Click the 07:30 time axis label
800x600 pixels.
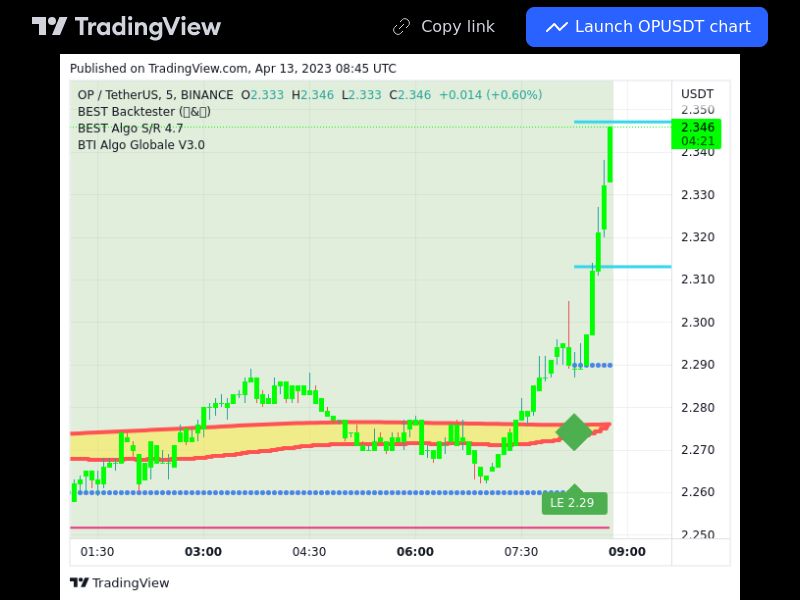click(521, 552)
